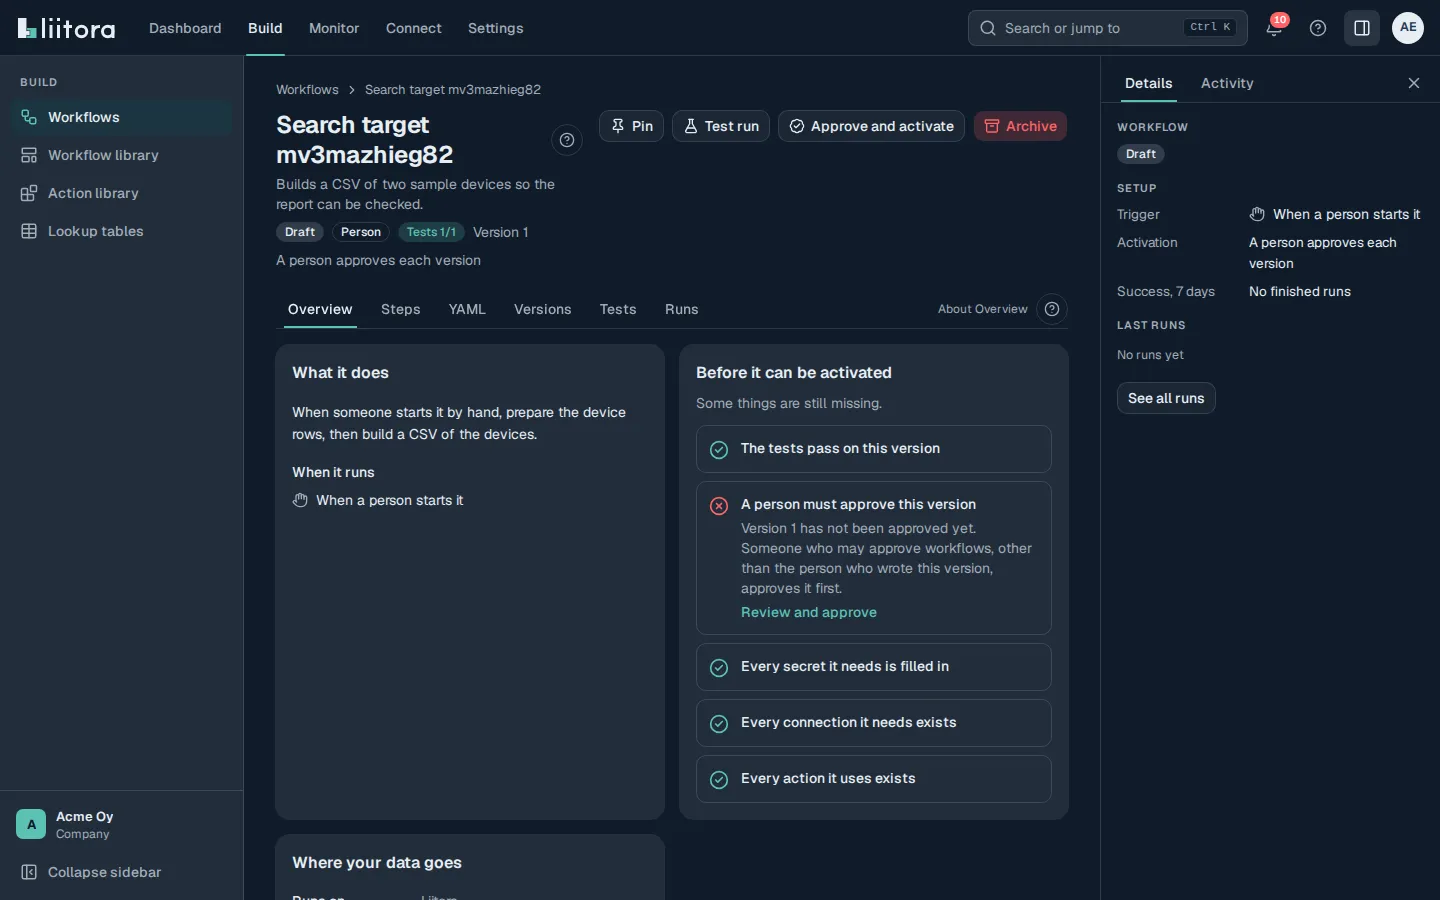The height and width of the screenshot is (900, 1440).
Task: Click the Draft badge under title
Action: pos(300,232)
